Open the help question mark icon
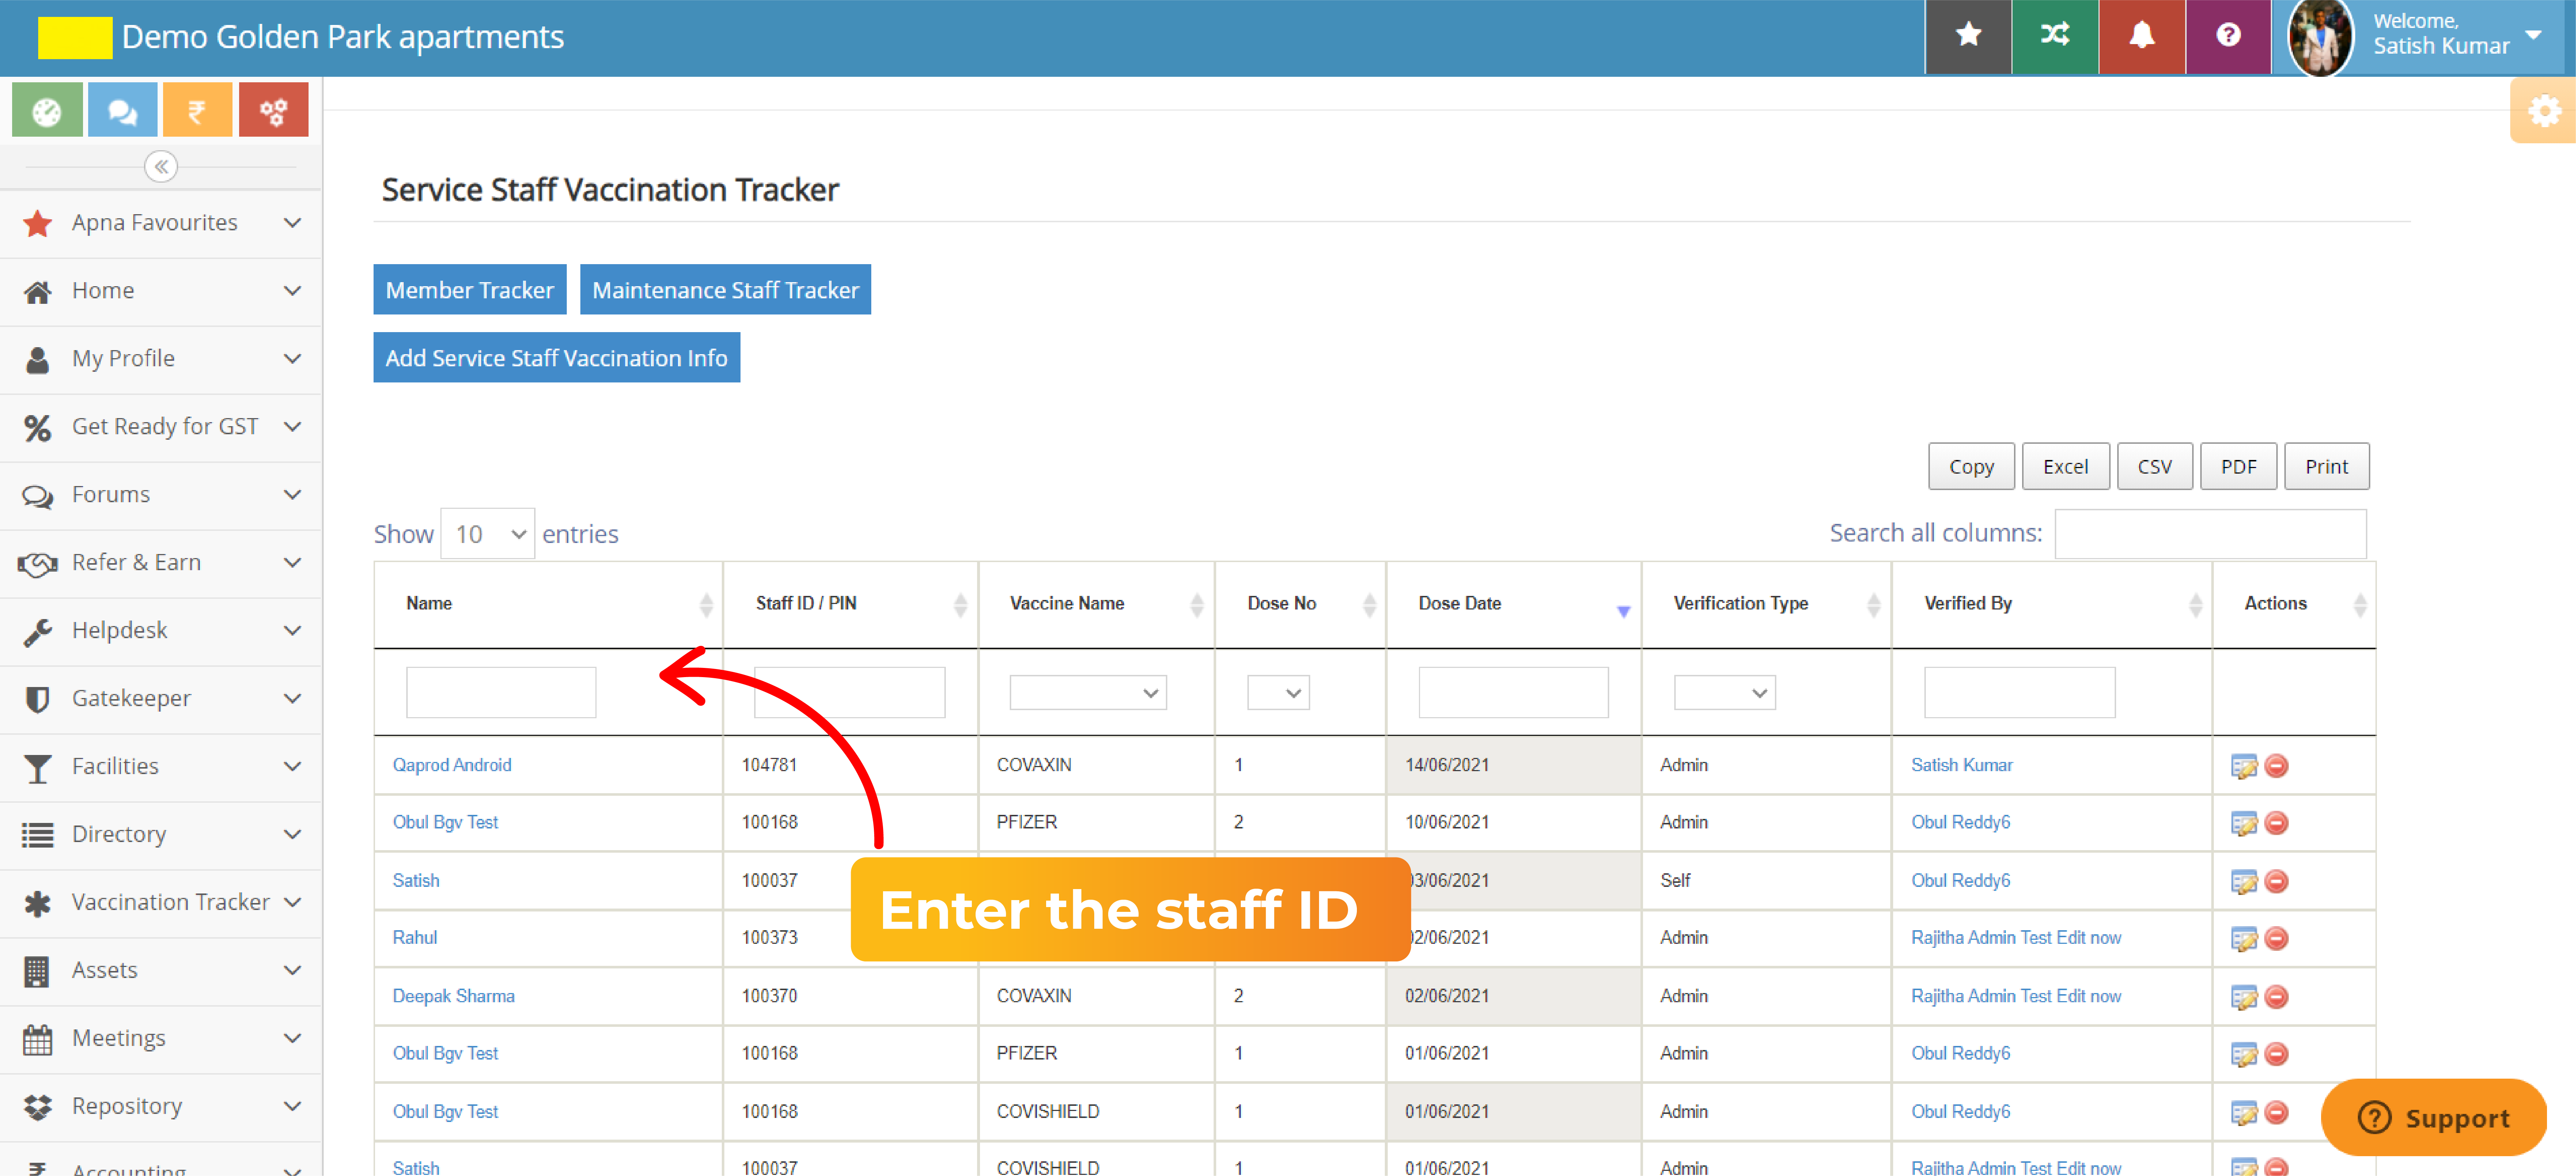The width and height of the screenshot is (2576, 1176). 2228,36
